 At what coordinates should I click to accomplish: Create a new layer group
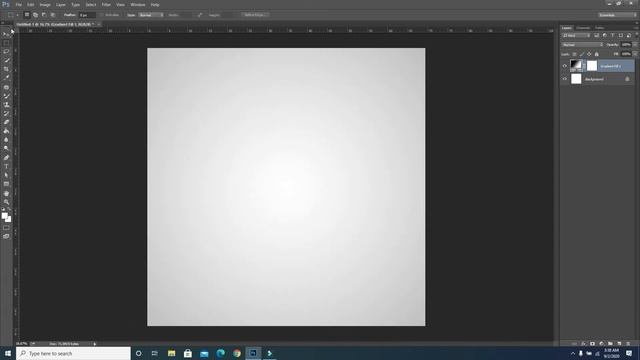coord(610,344)
